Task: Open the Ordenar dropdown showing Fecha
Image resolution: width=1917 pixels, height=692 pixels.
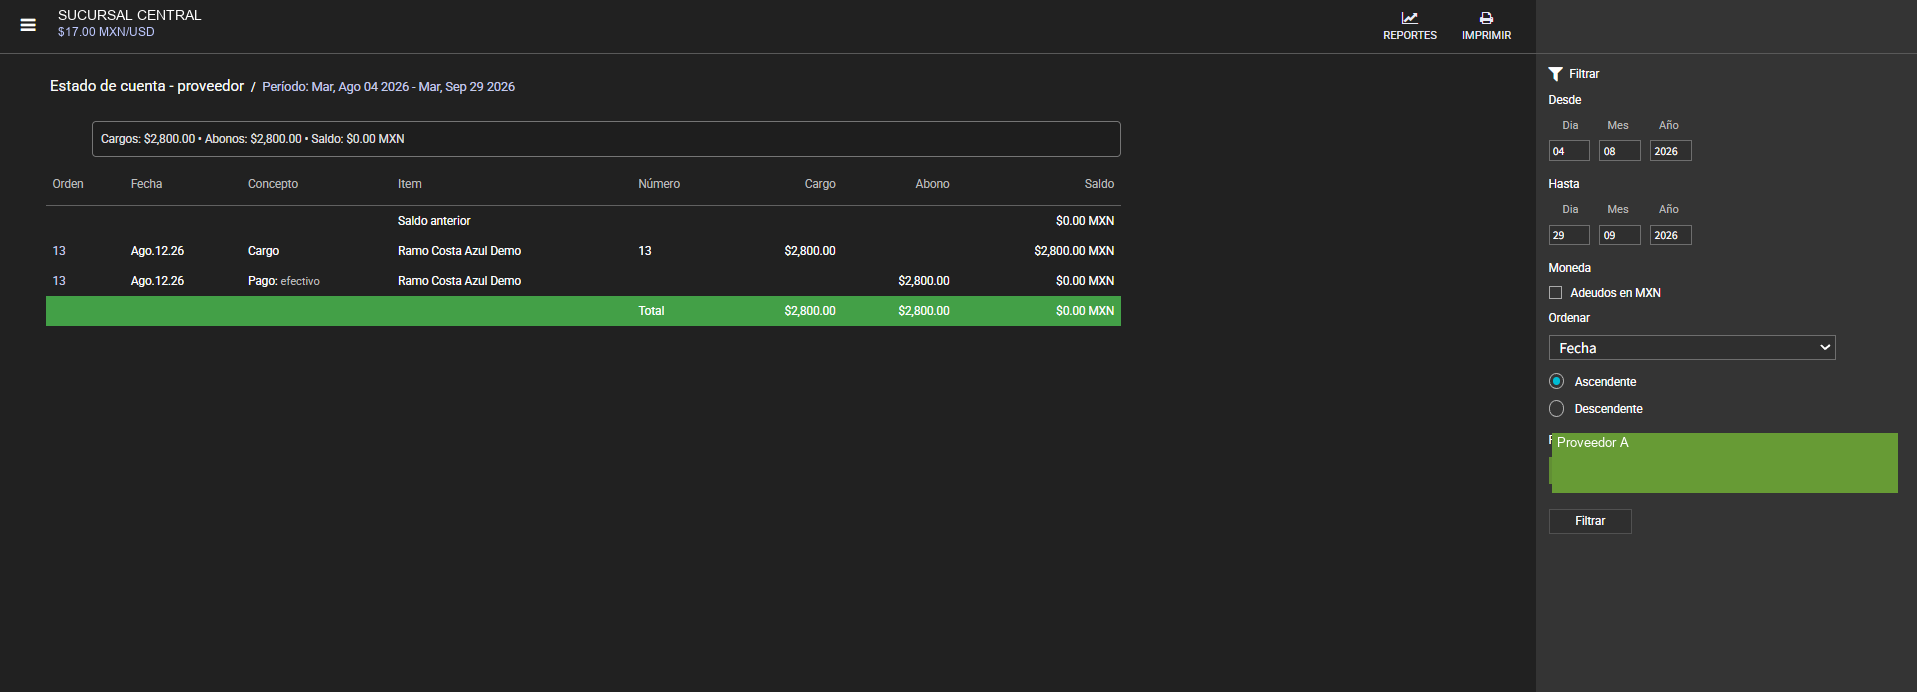Action: [1692, 347]
